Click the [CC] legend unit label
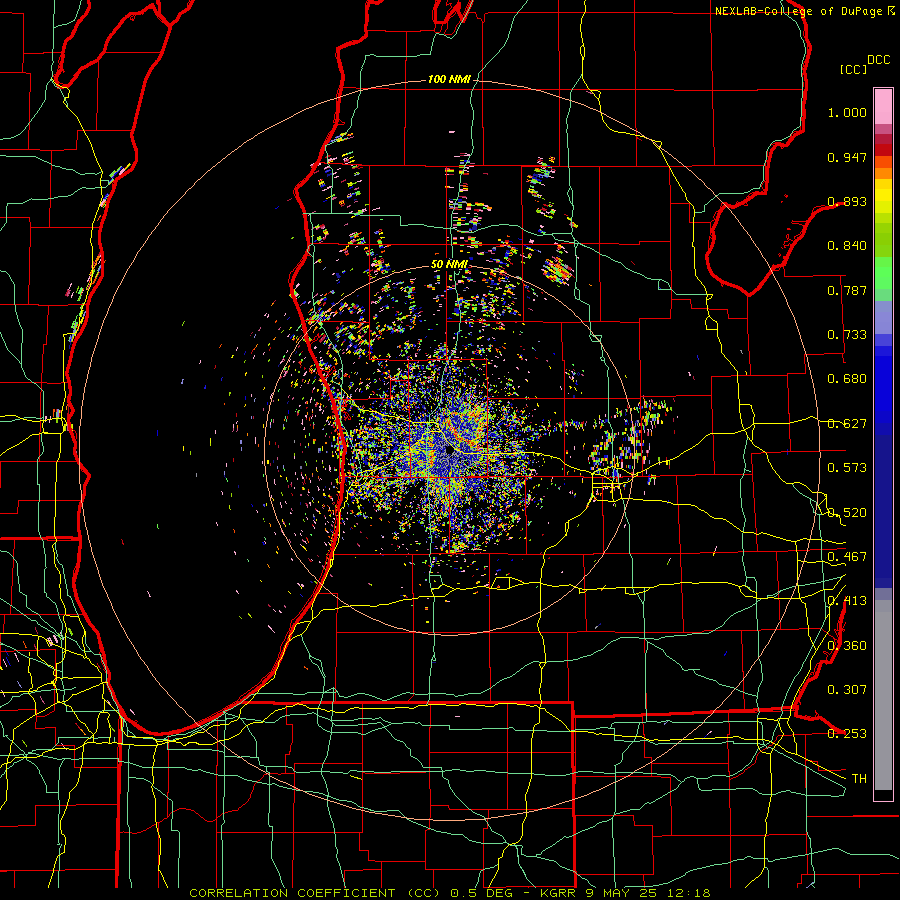 (854, 69)
